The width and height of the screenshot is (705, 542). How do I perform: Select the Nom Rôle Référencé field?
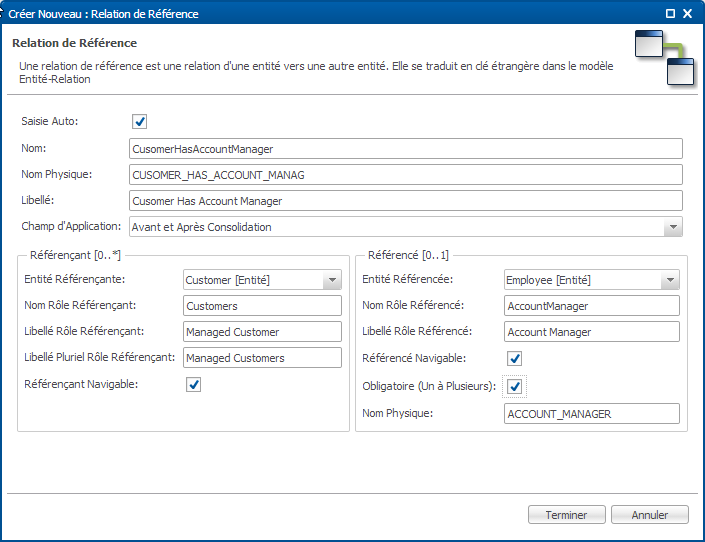coord(592,306)
